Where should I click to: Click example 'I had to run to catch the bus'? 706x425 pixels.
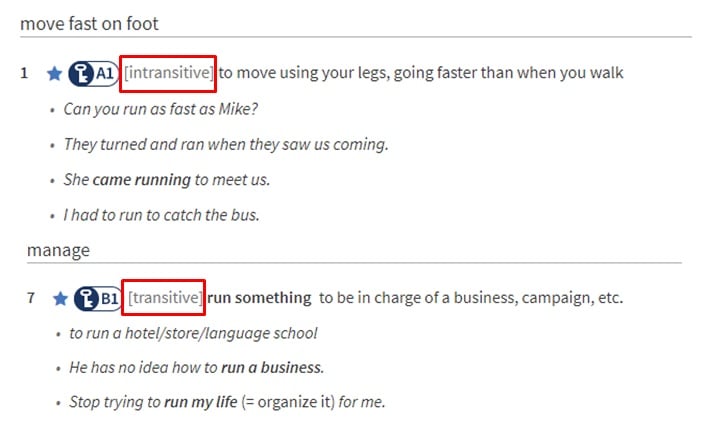click(x=160, y=215)
